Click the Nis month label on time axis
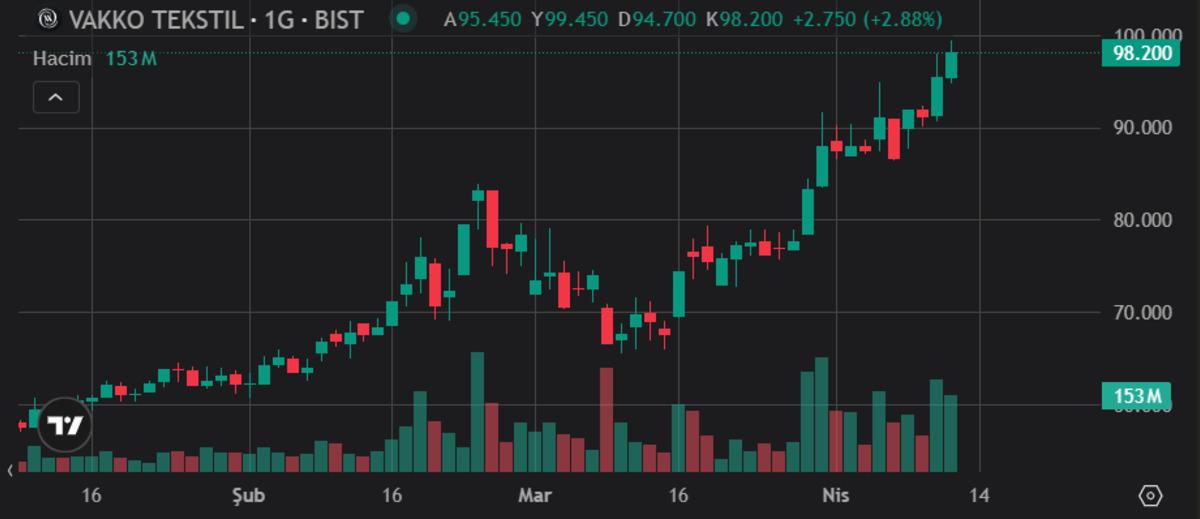Screen dimensions: 1200x519 [x=835, y=496]
